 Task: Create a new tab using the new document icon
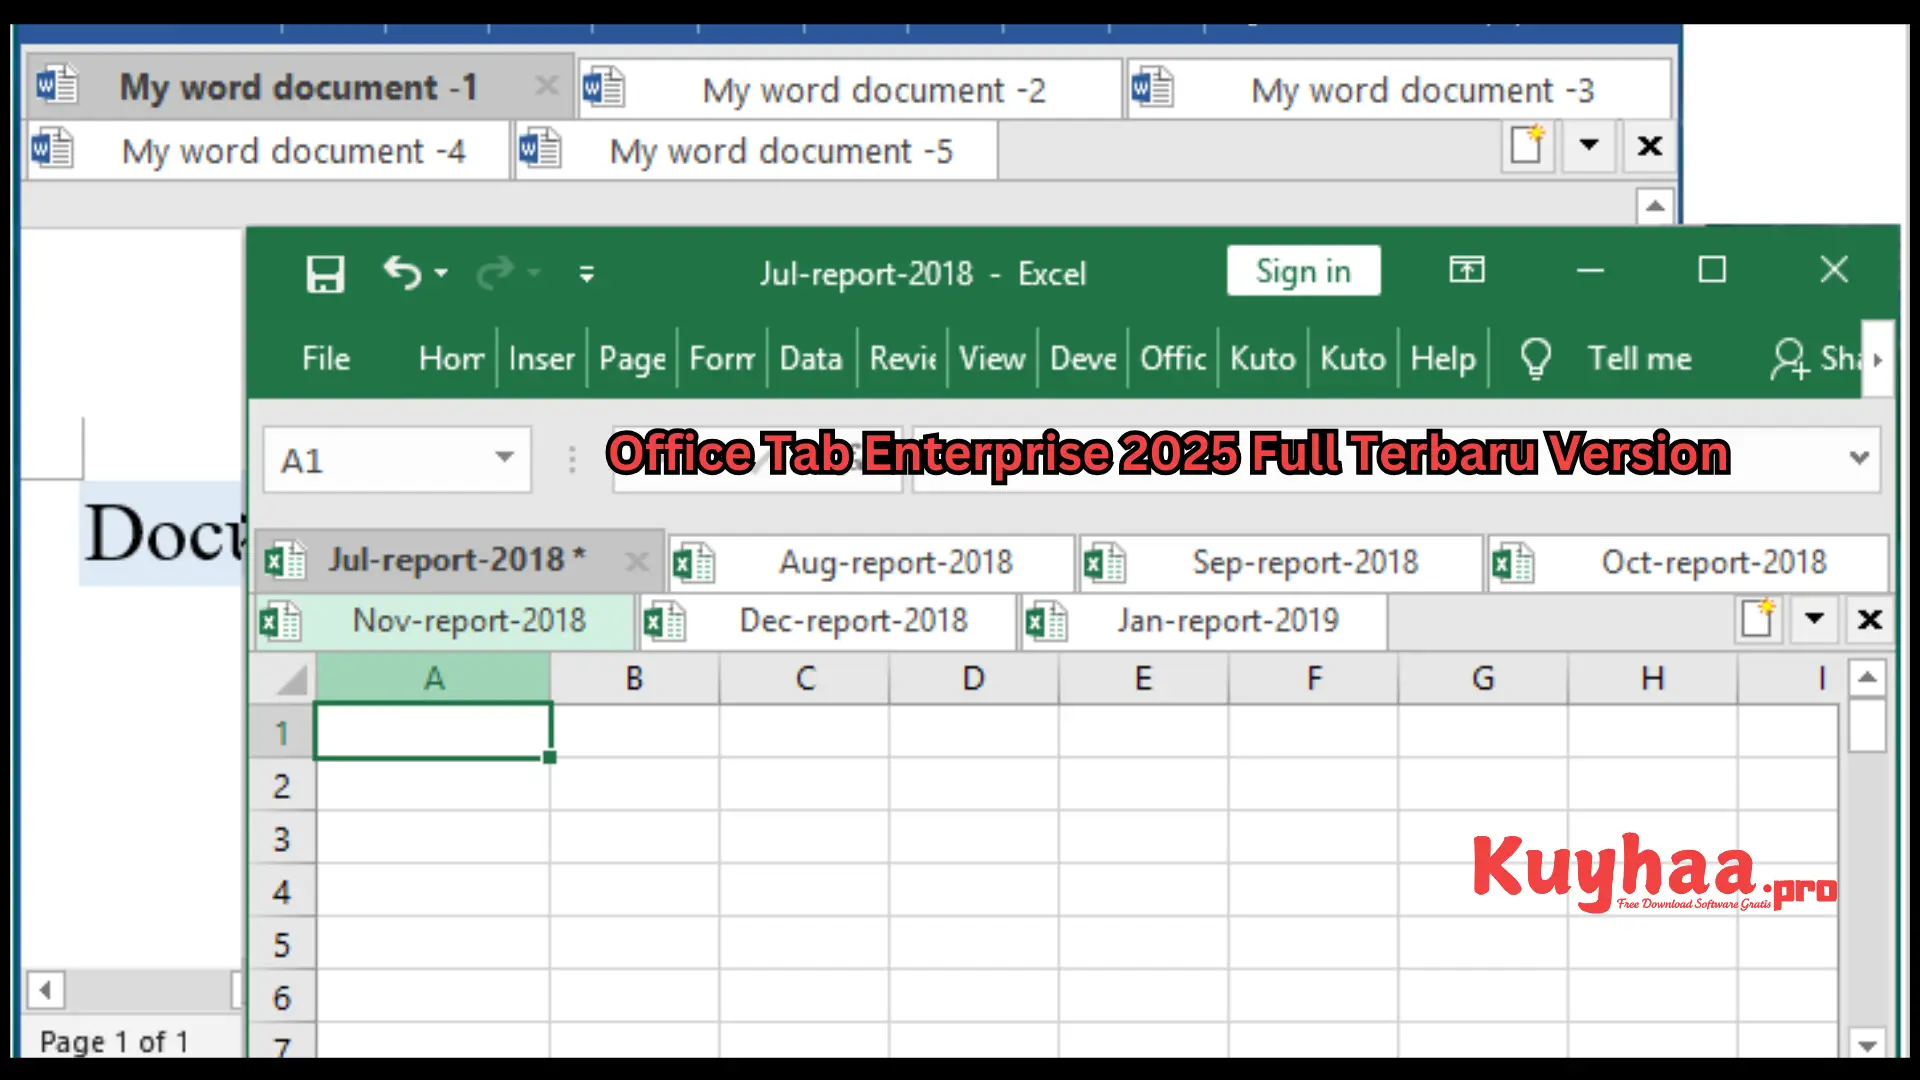click(x=1527, y=147)
